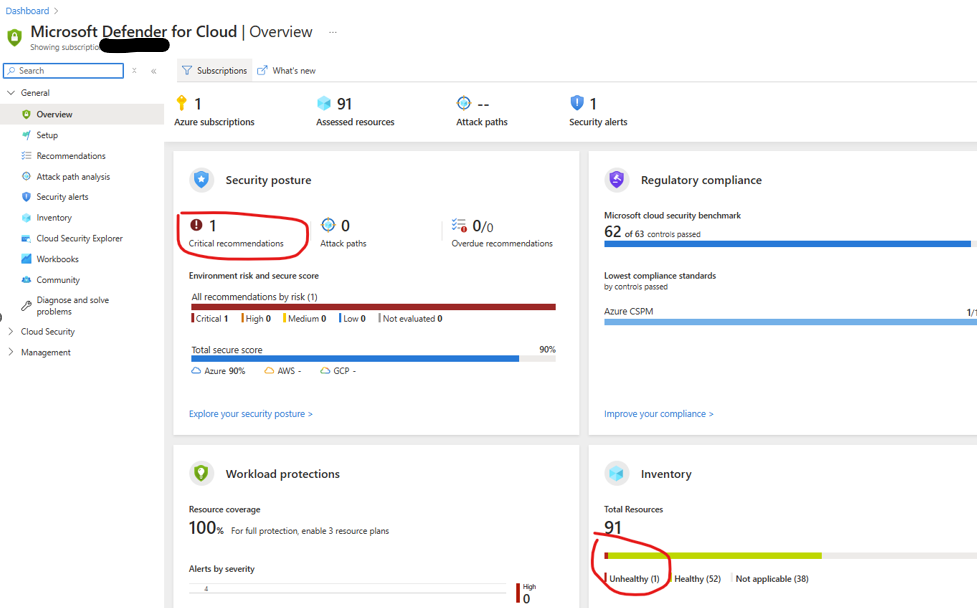This screenshot has width=977, height=608.
Task: Click the Inventory card cube icon
Action: 616,473
